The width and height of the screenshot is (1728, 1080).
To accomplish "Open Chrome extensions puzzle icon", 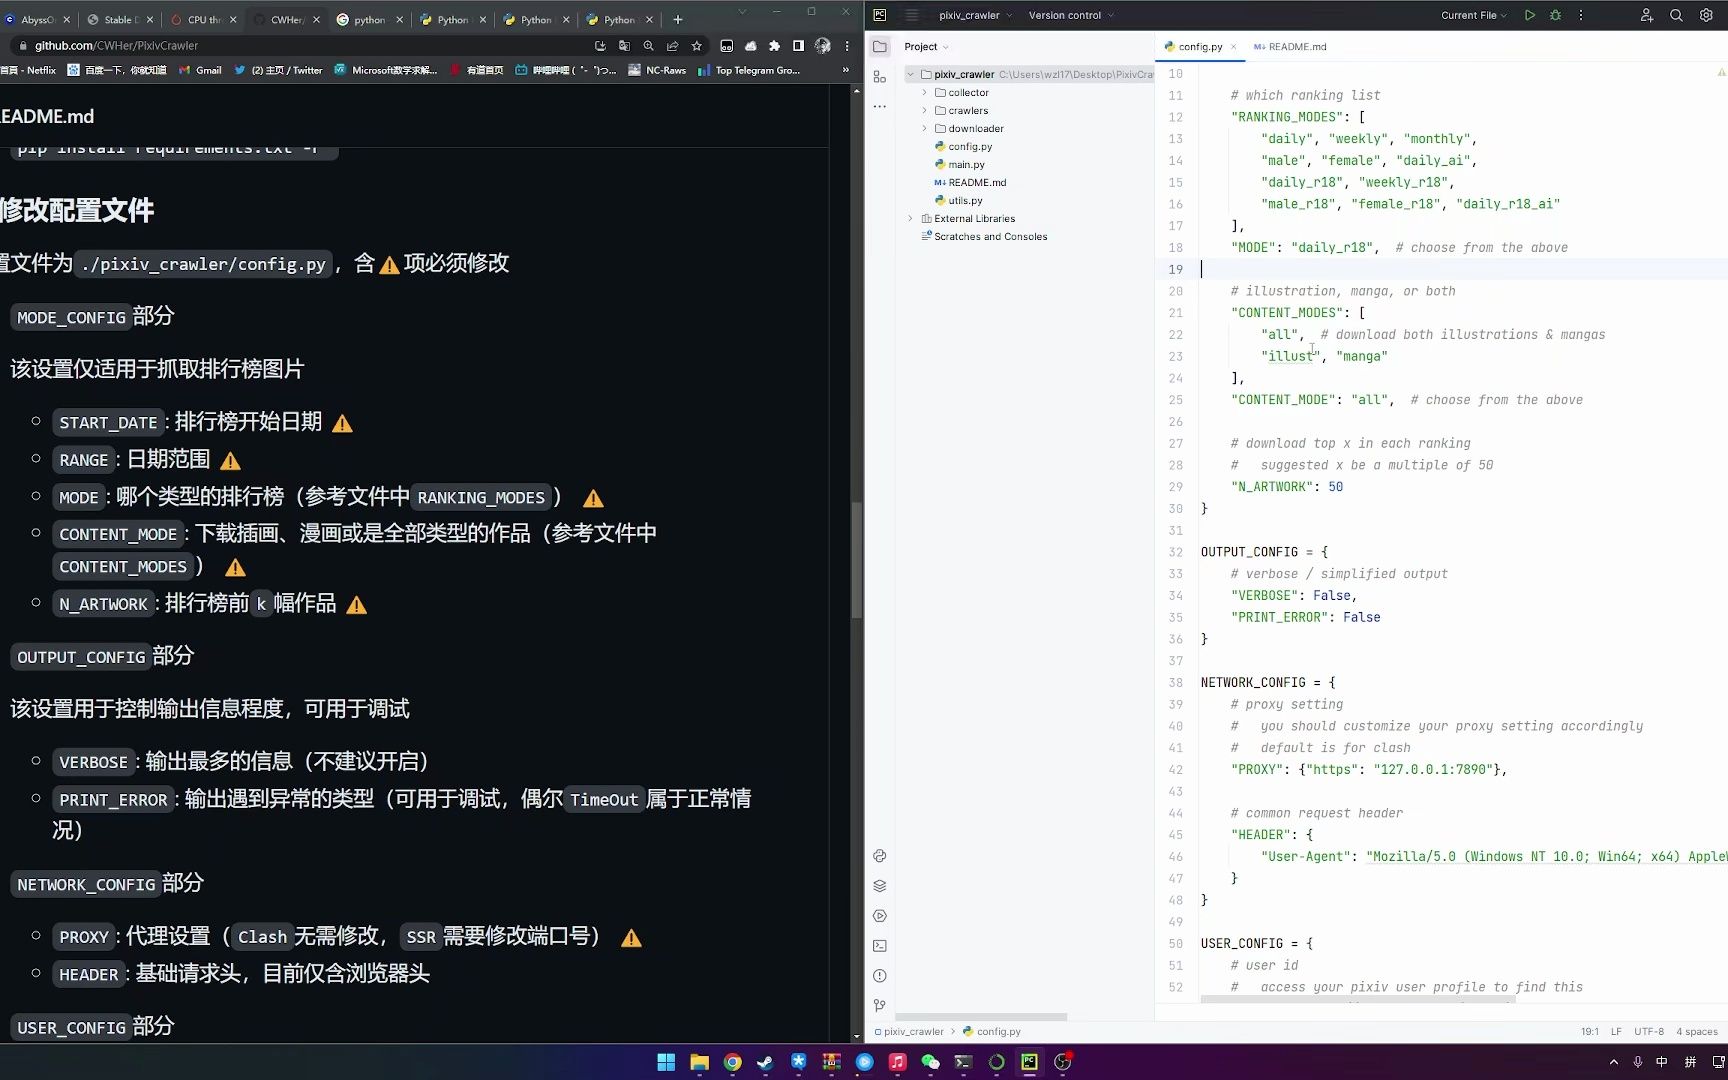I will [774, 46].
